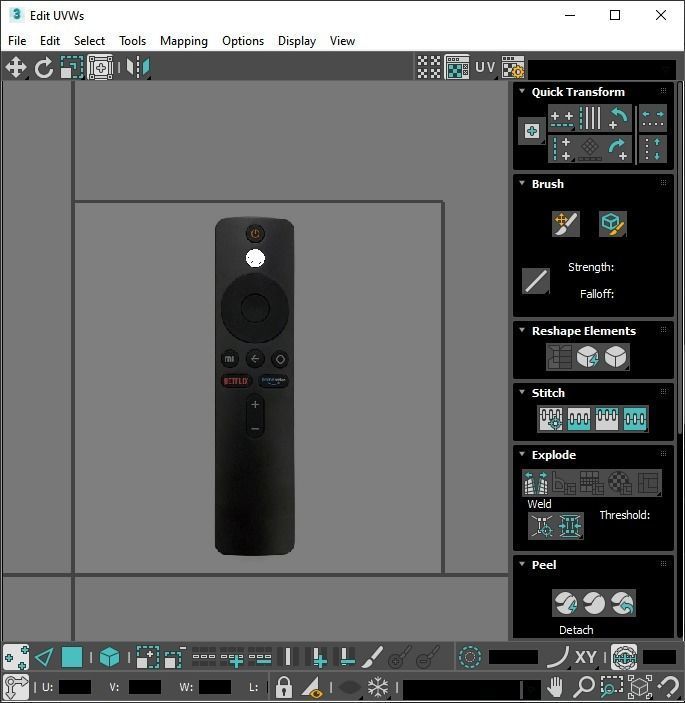The height and width of the screenshot is (703, 685).
Task: Click Straighten Selection in Reshape Elements
Action: [559, 357]
